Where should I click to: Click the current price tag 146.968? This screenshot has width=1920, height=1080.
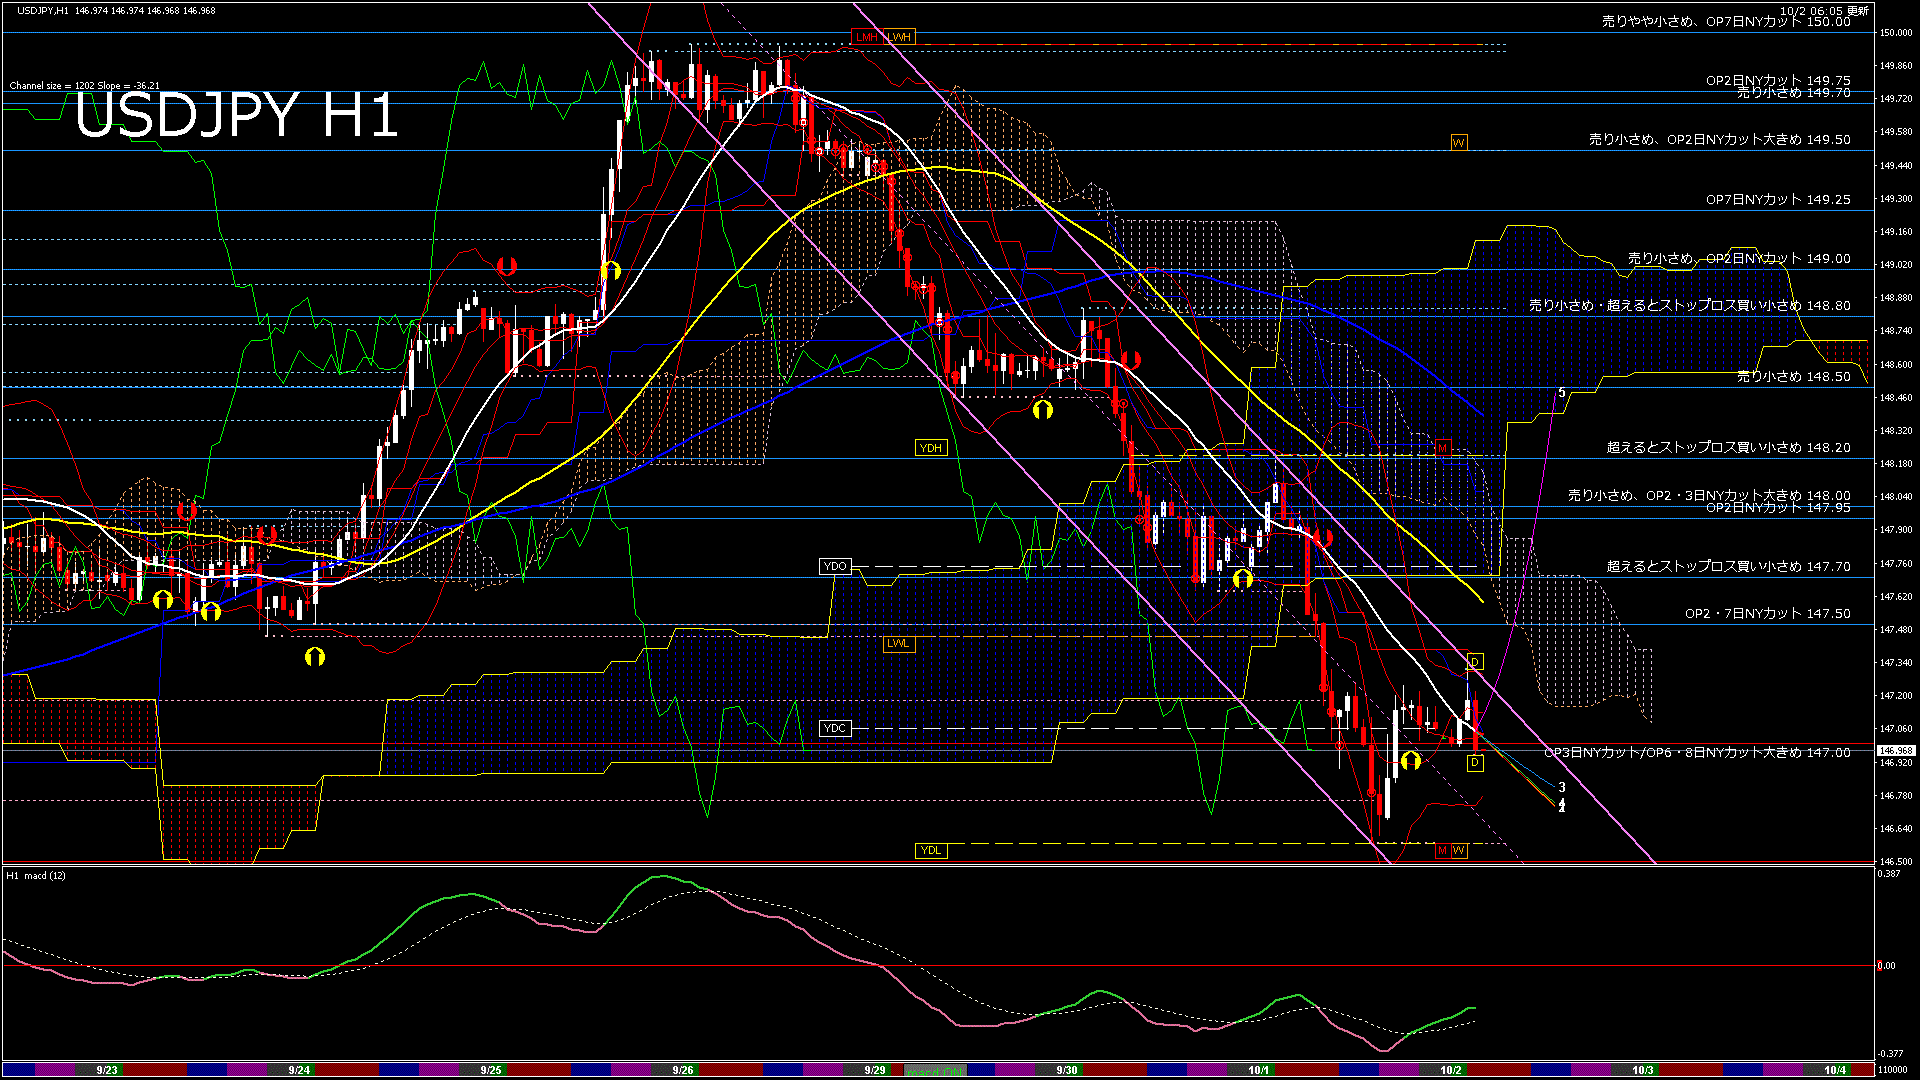click(x=1895, y=750)
